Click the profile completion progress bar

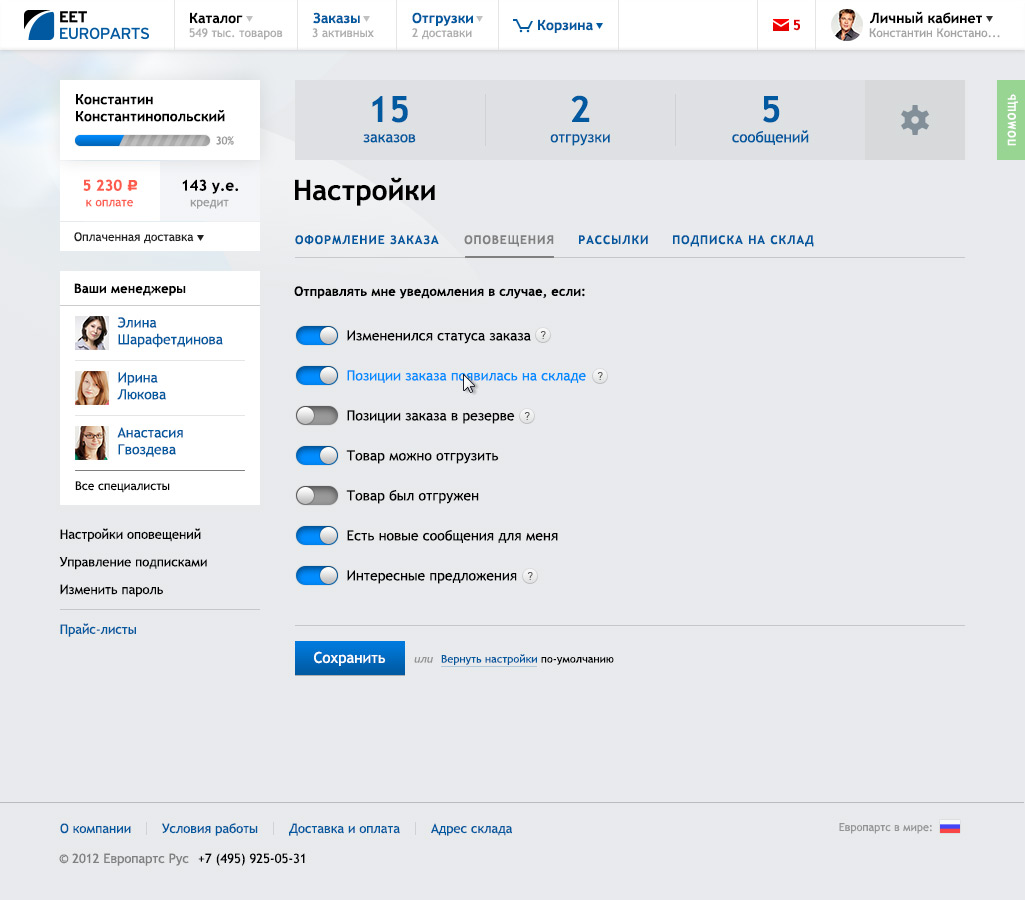click(142, 141)
